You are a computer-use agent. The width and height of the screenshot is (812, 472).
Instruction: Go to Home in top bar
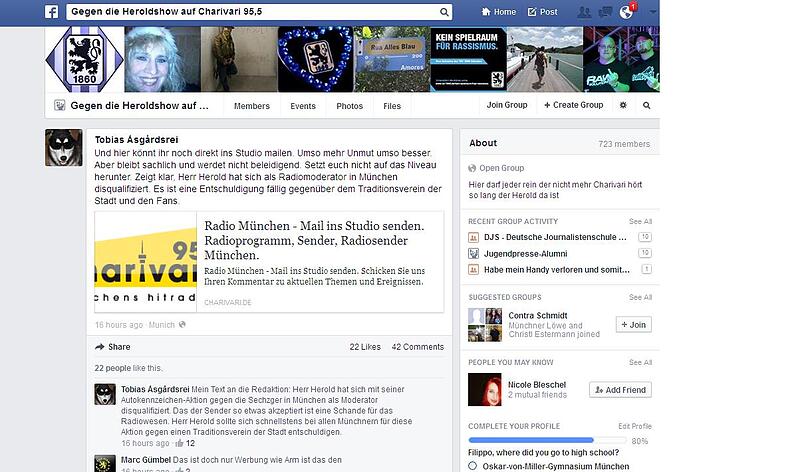pos(499,12)
